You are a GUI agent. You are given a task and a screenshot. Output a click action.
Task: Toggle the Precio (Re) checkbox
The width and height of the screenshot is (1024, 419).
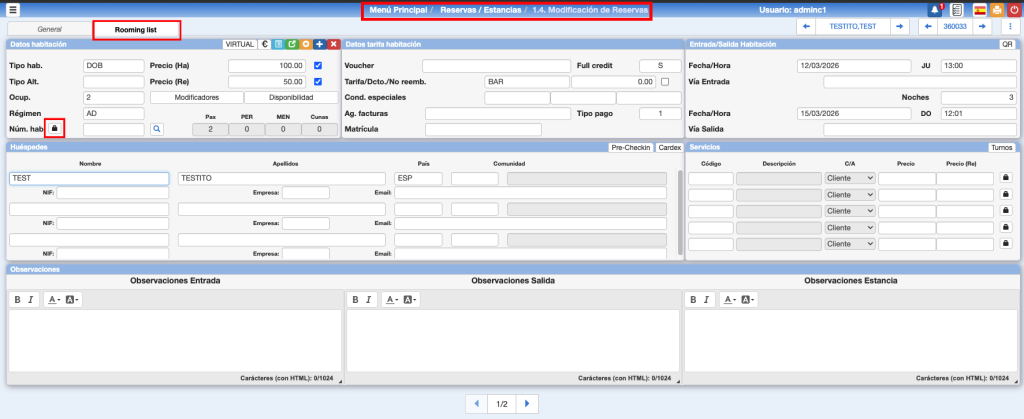(318, 82)
